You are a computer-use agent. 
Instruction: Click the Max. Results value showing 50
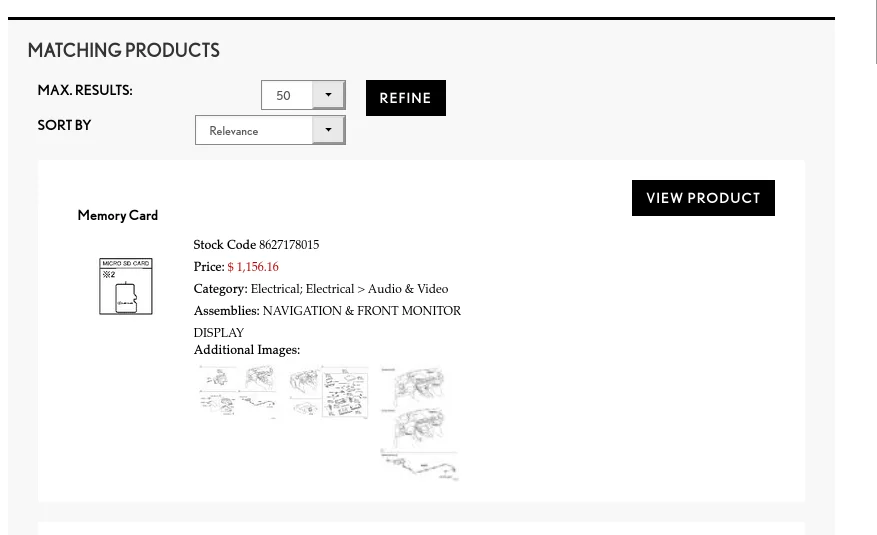[286, 96]
